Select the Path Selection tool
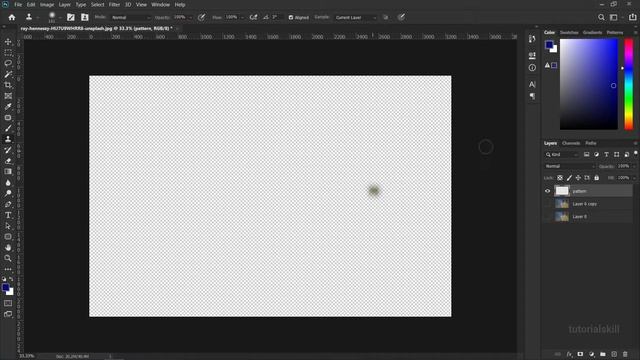Screen dimensions: 640x360 8,226
